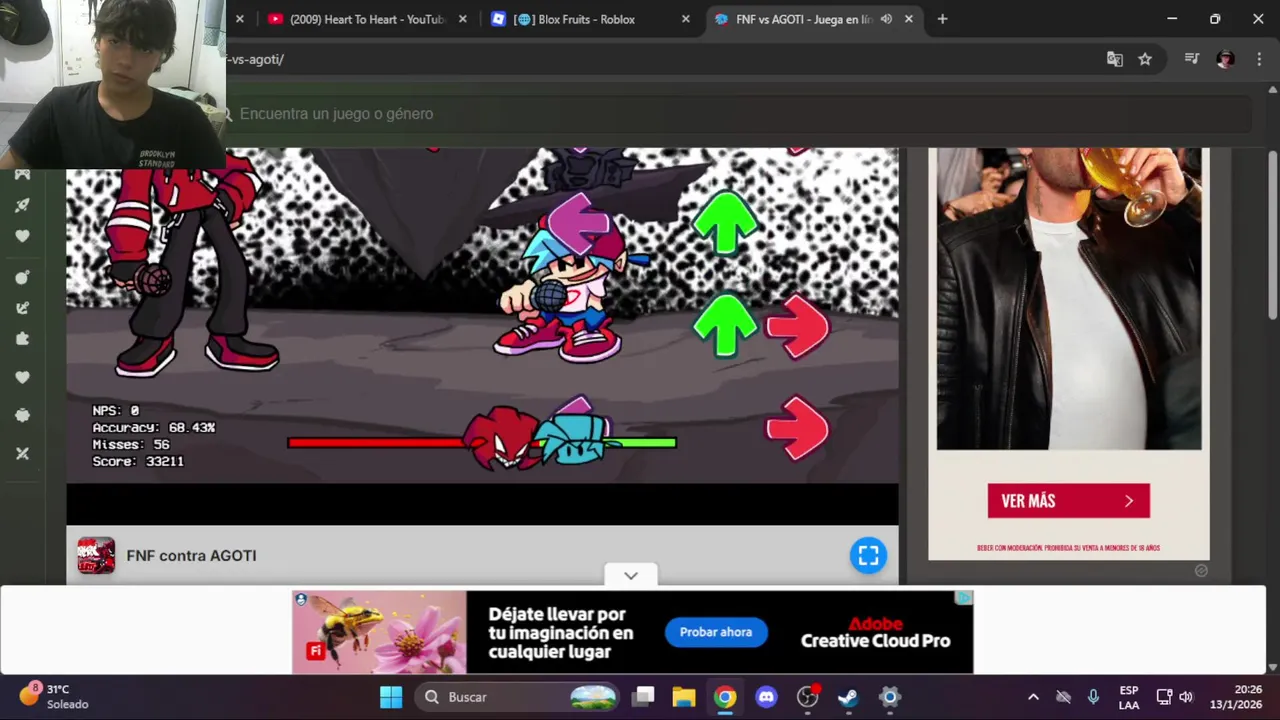
Task: Bookmark this page with the star icon
Action: point(1145,59)
